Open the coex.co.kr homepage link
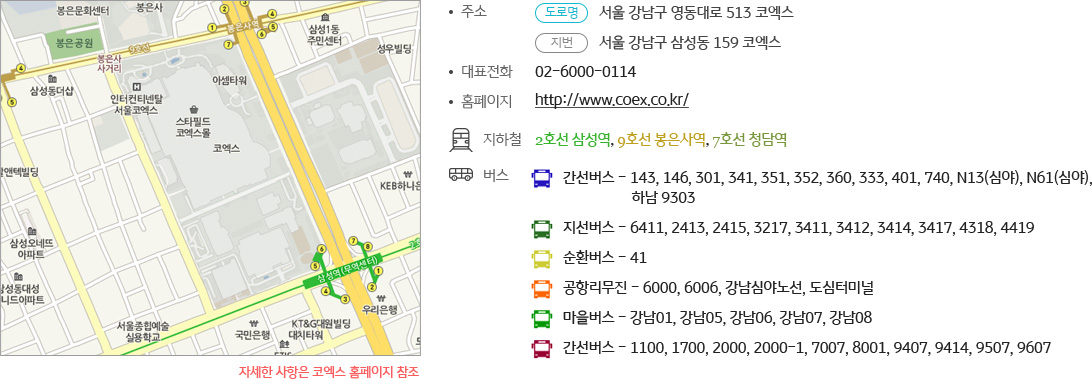 coord(611,100)
